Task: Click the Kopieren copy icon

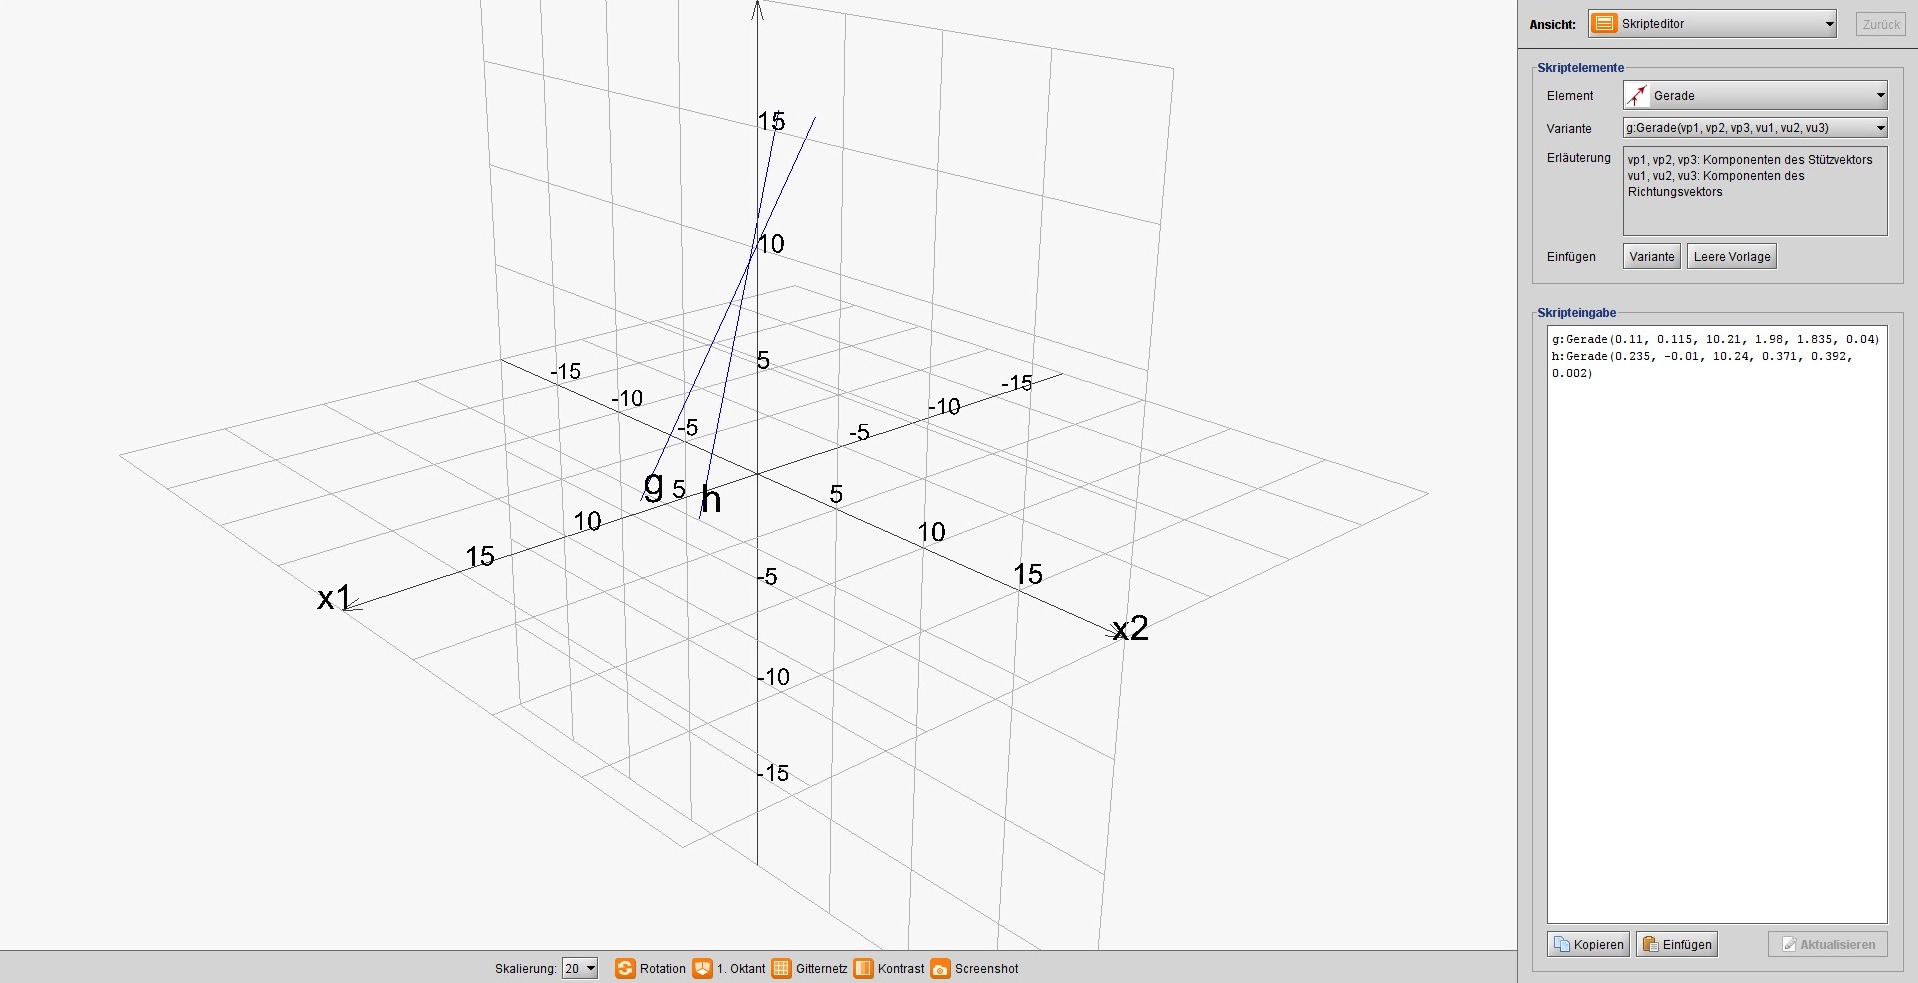Action: pyautogui.click(x=1562, y=944)
